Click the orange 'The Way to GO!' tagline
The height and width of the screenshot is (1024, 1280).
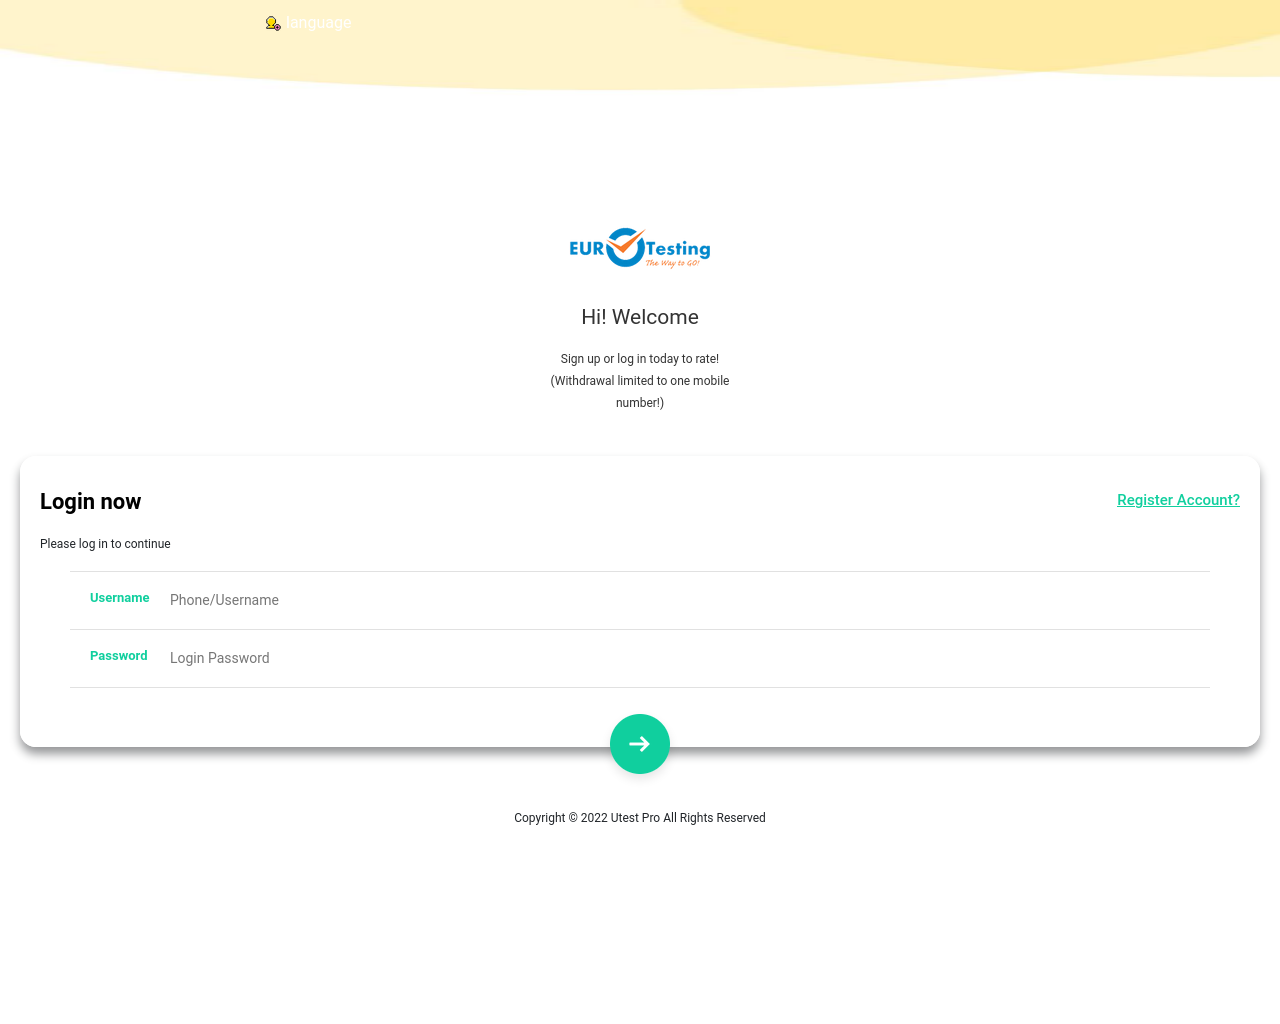(x=672, y=264)
